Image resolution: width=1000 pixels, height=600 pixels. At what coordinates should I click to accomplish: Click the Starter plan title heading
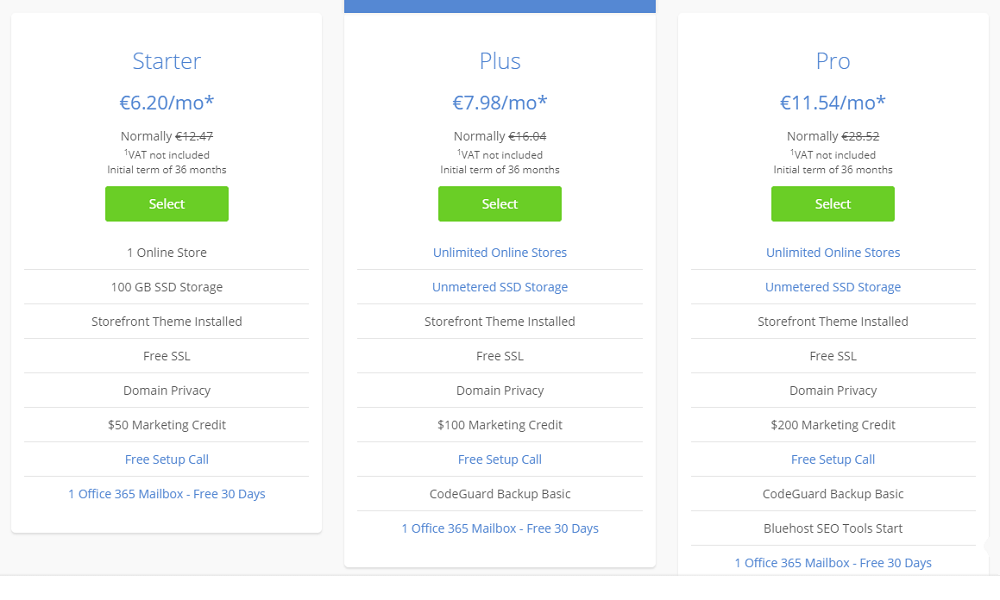[167, 61]
